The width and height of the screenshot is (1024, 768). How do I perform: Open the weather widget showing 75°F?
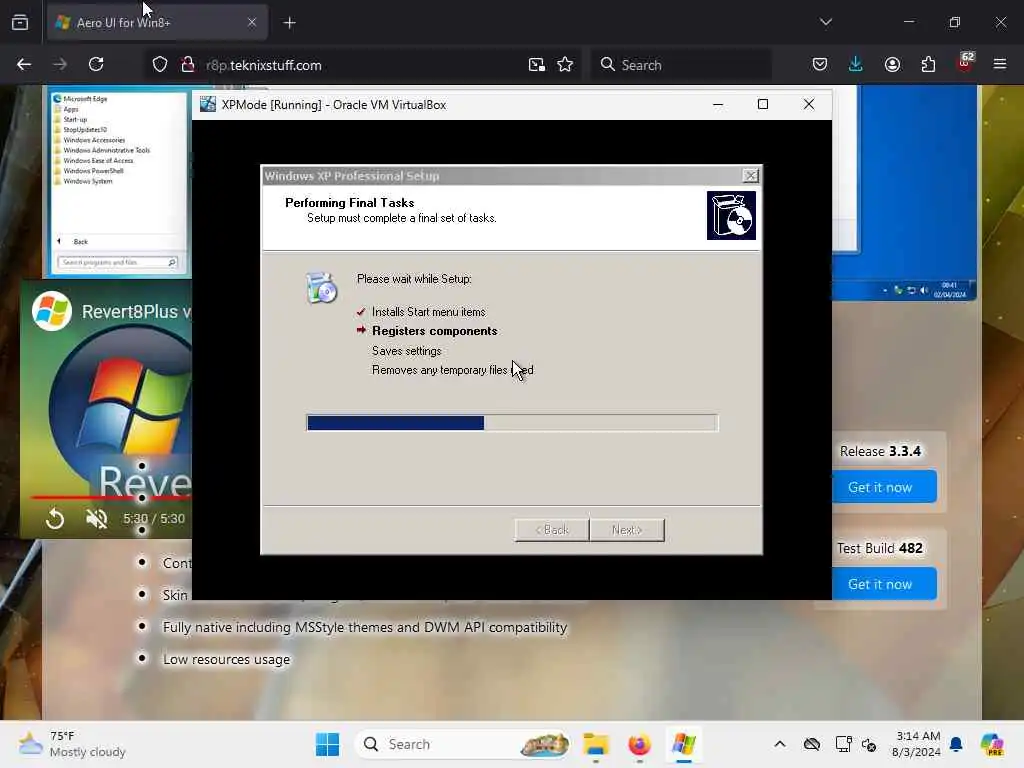(x=72, y=744)
